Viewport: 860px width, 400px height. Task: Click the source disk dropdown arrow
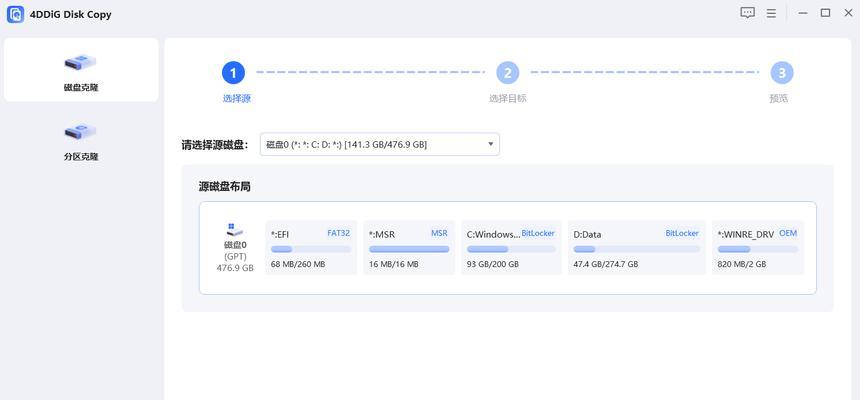pyautogui.click(x=490, y=144)
